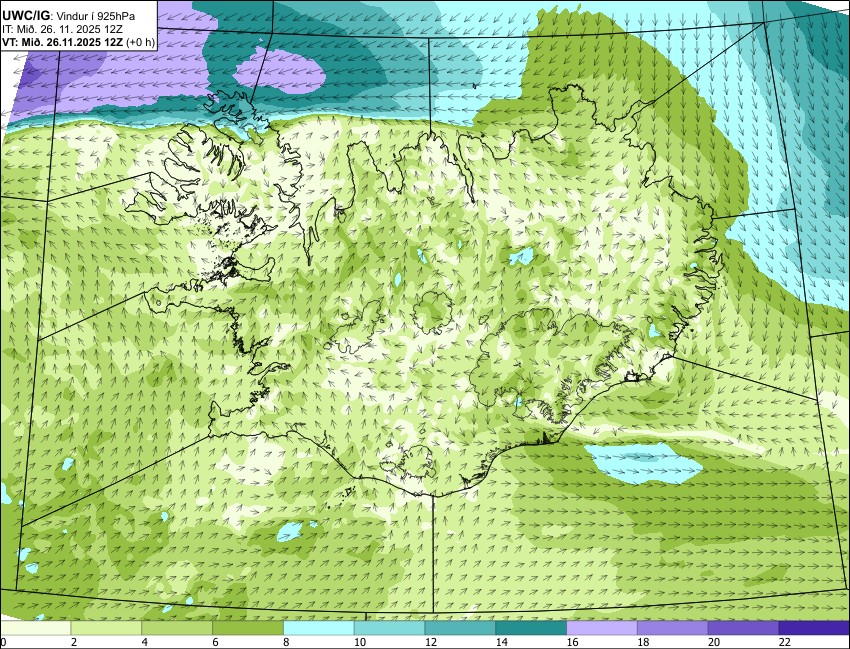Screen dimensions: 850x649
Task: Click the dark teal 14–16 legend swatch
Action: pos(531,628)
